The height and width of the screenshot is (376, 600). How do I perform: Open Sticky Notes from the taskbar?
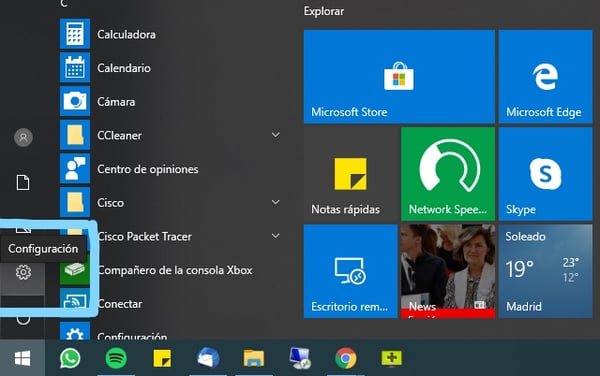click(162, 358)
